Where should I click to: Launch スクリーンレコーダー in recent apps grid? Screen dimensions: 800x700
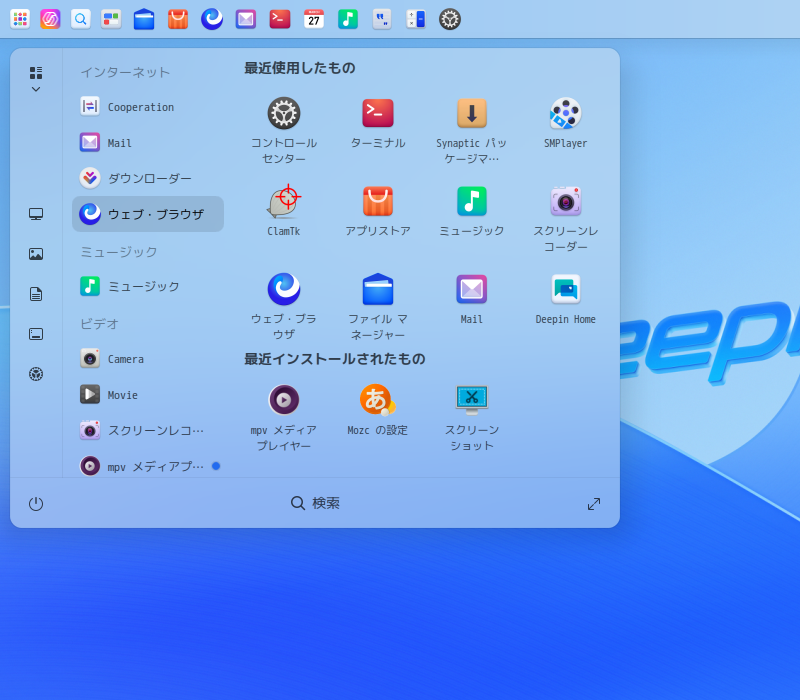(x=566, y=201)
